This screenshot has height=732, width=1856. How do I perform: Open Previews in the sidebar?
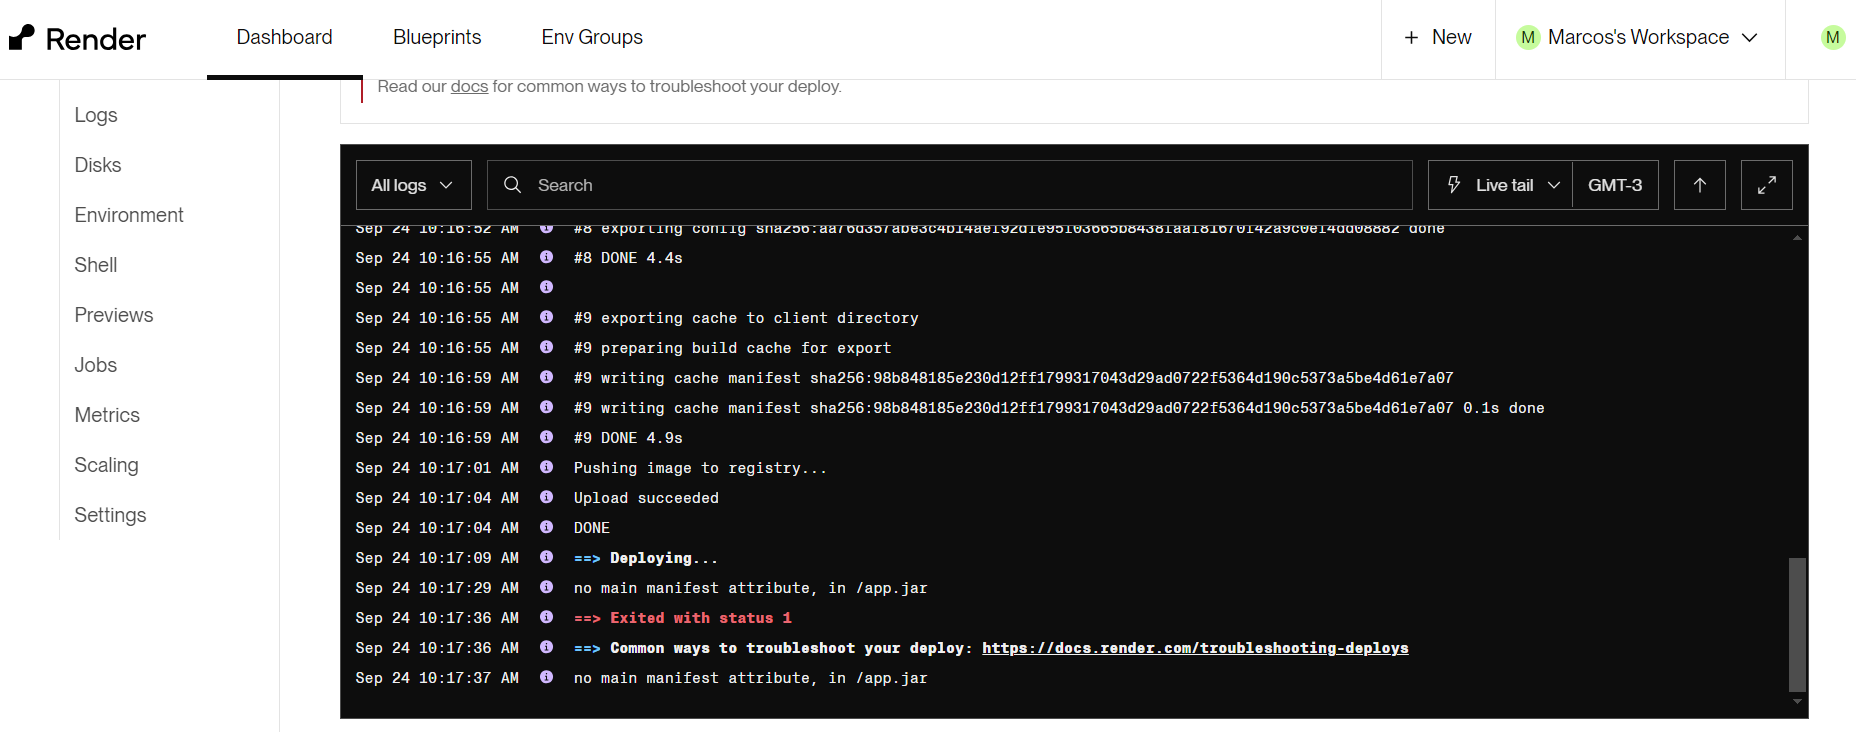114,315
